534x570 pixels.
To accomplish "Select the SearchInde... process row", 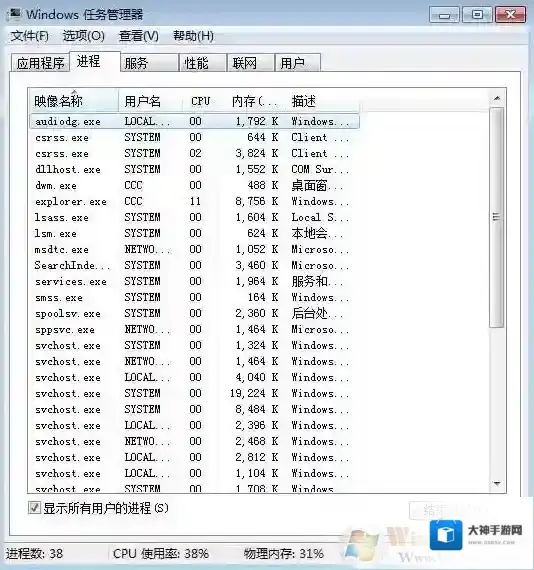I will pyautogui.click(x=194, y=265).
